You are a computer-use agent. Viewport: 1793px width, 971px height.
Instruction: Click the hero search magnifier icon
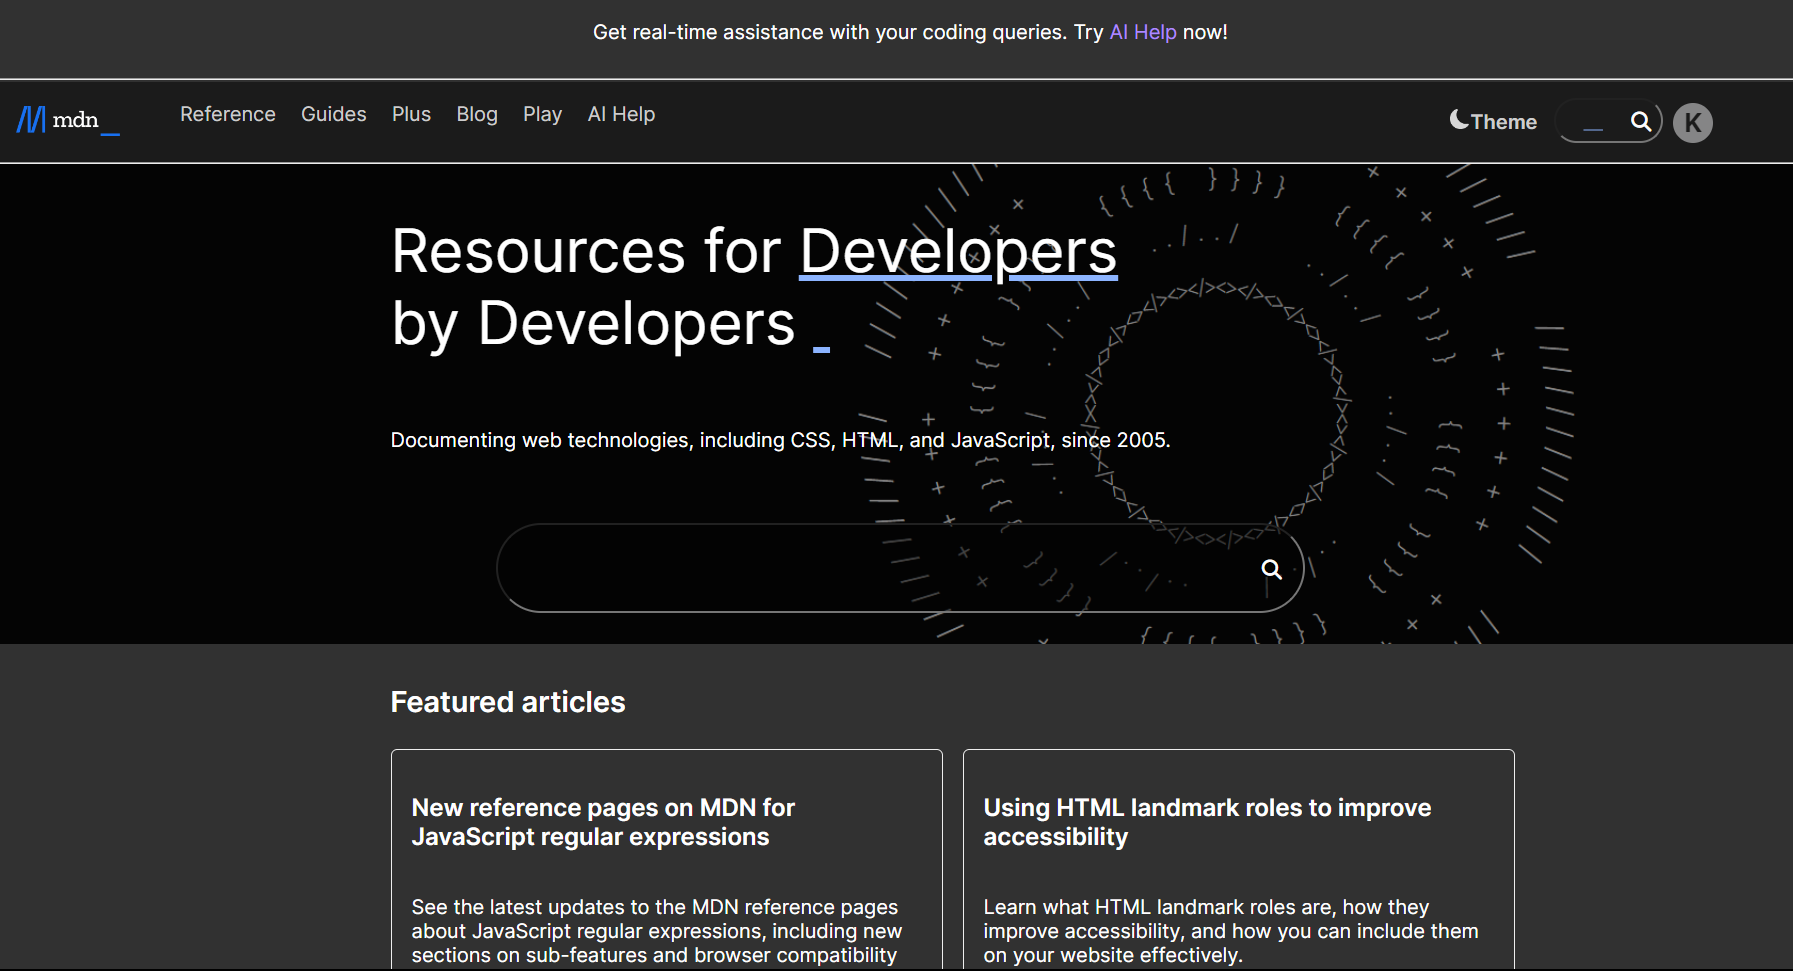click(x=1271, y=569)
